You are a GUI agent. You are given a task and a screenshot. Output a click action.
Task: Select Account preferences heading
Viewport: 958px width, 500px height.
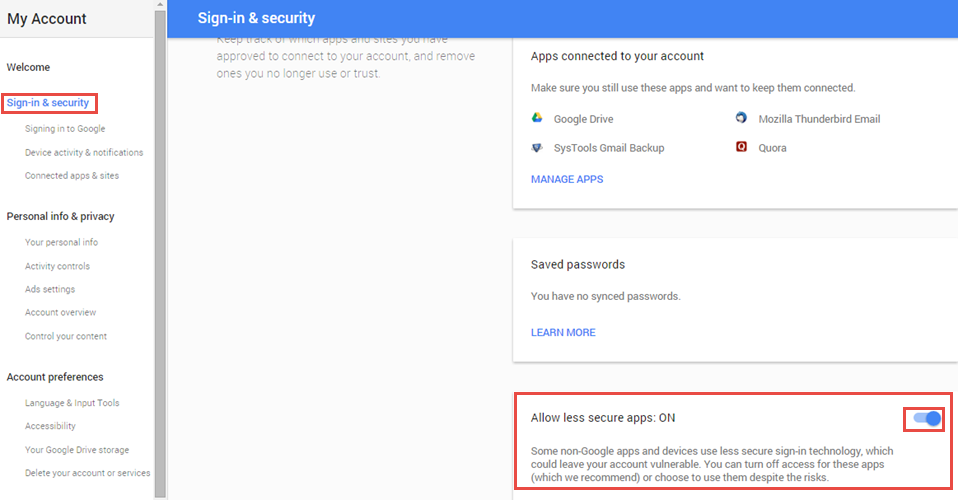pyautogui.click(x=55, y=377)
